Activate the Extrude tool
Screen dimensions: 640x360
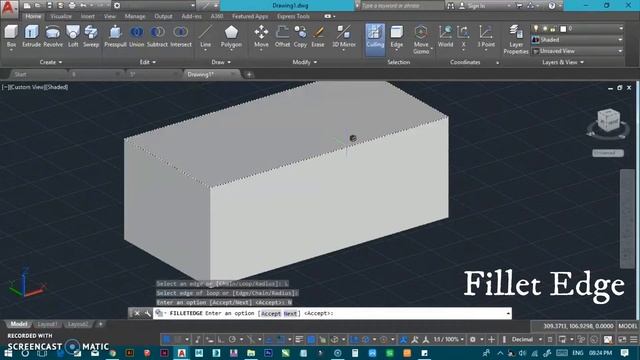[x=31, y=36]
